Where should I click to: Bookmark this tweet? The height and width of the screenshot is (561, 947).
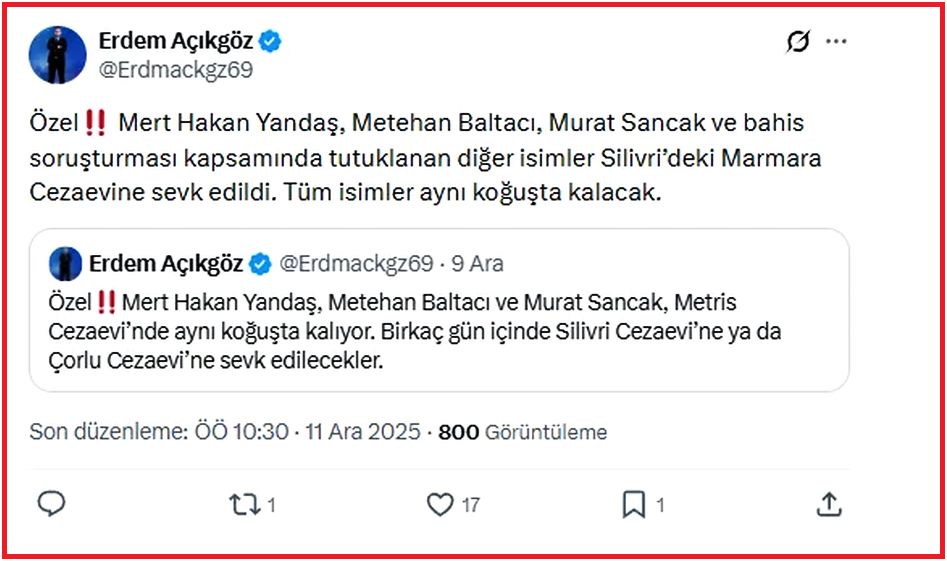pyautogui.click(x=634, y=505)
